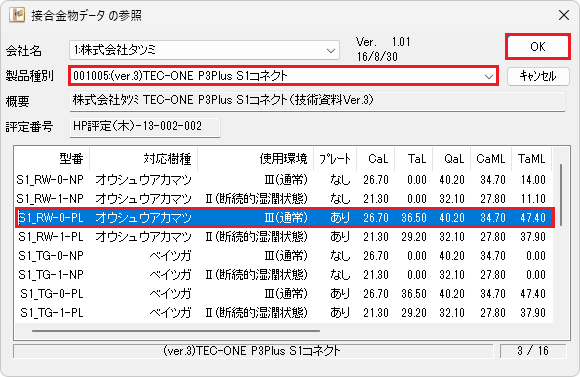Click status bar text (ver.3)TEC-ONE P3Plus S1コネクト
580x377 pixels.
(252, 351)
